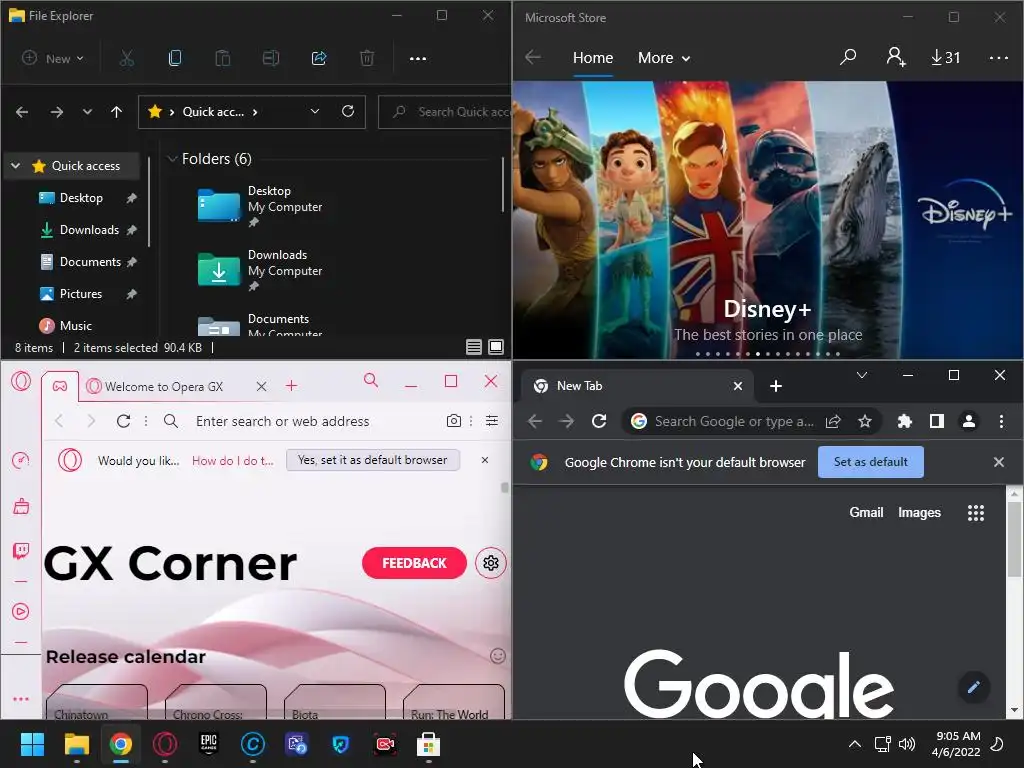The height and width of the screenshot is (768, 1024).
Task: Reload the page in Opera GX
Action: pos(123,421)
